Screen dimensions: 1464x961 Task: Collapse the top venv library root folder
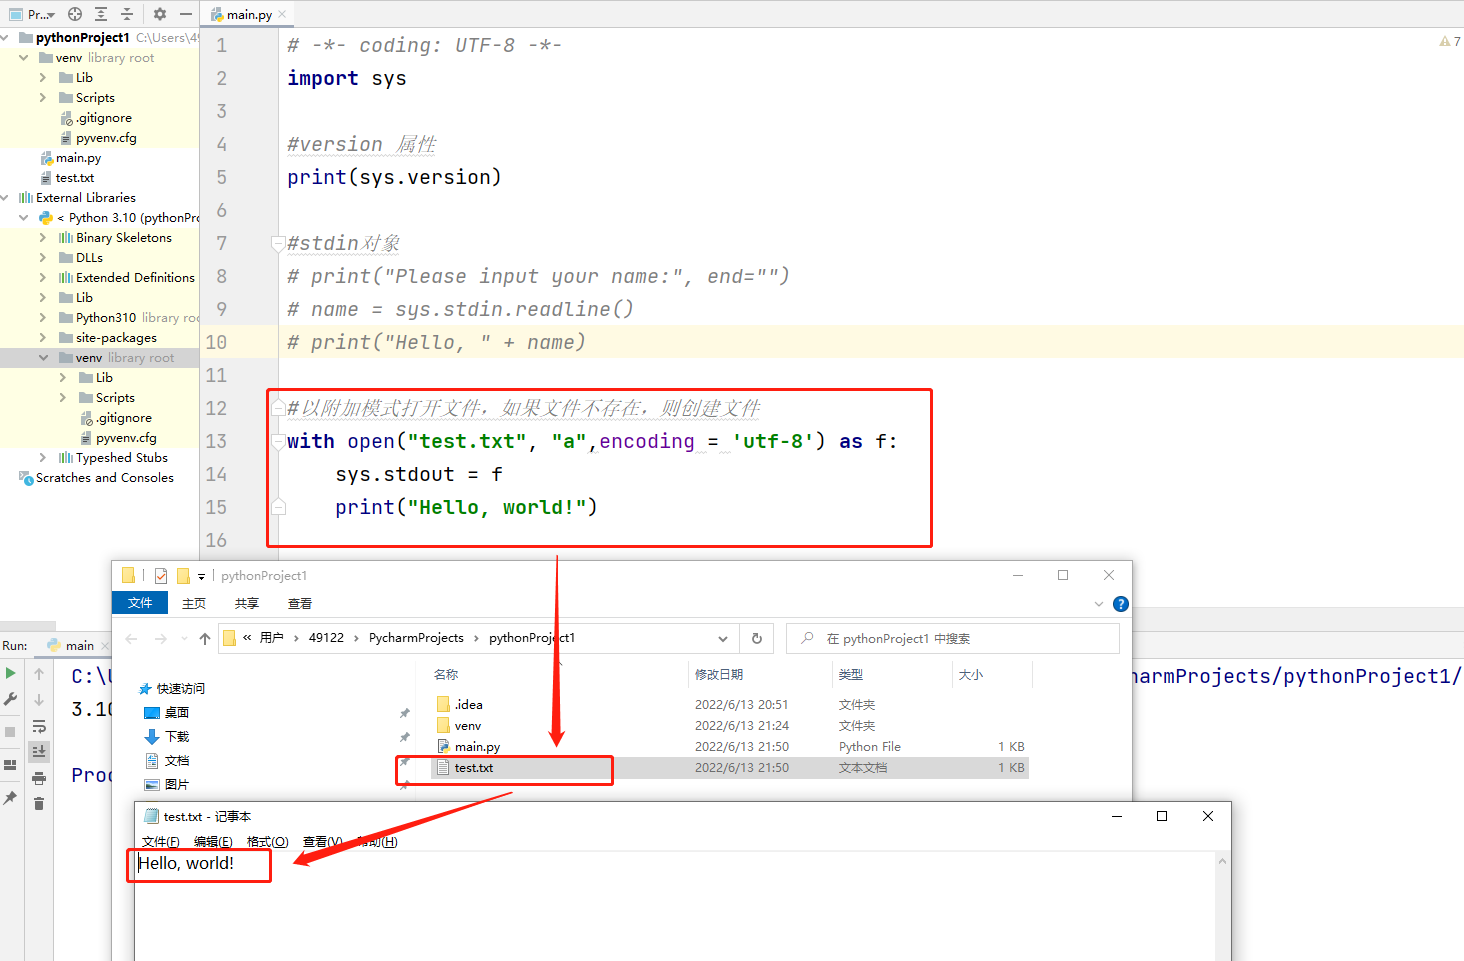(23, 58)
